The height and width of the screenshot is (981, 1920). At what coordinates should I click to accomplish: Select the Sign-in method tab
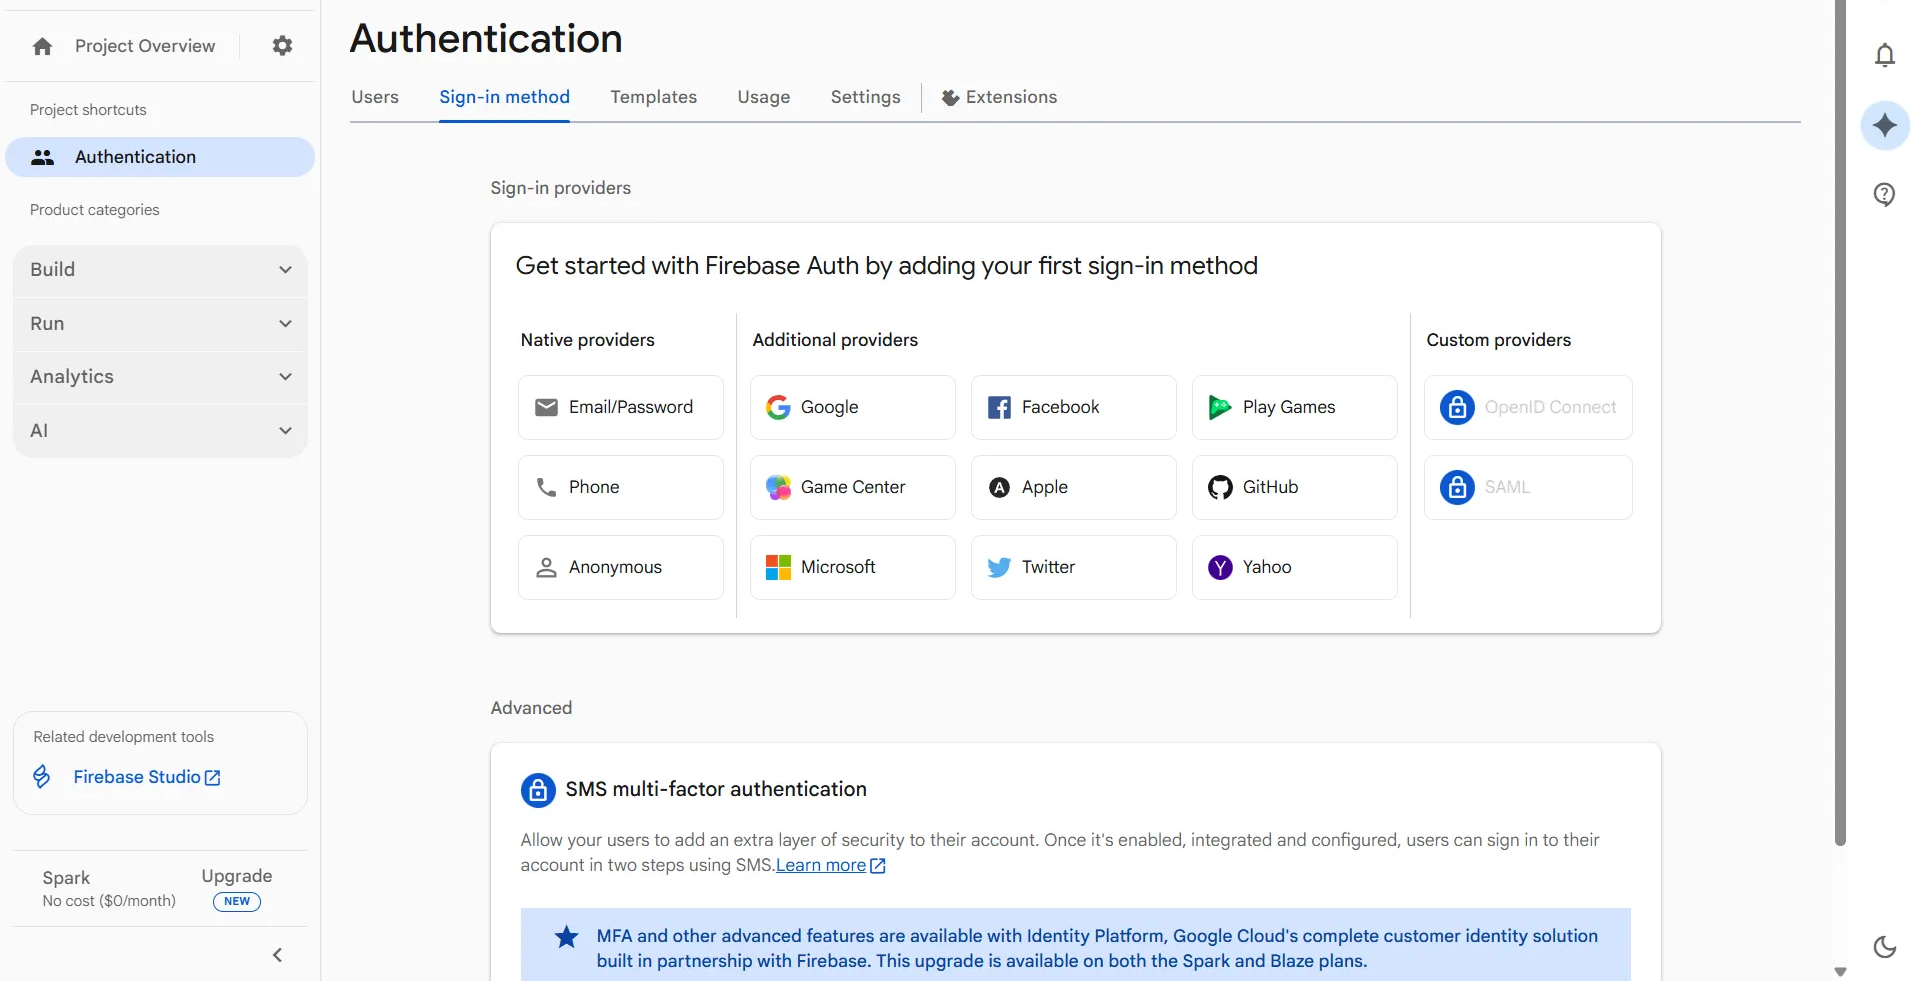pos(504,97)
